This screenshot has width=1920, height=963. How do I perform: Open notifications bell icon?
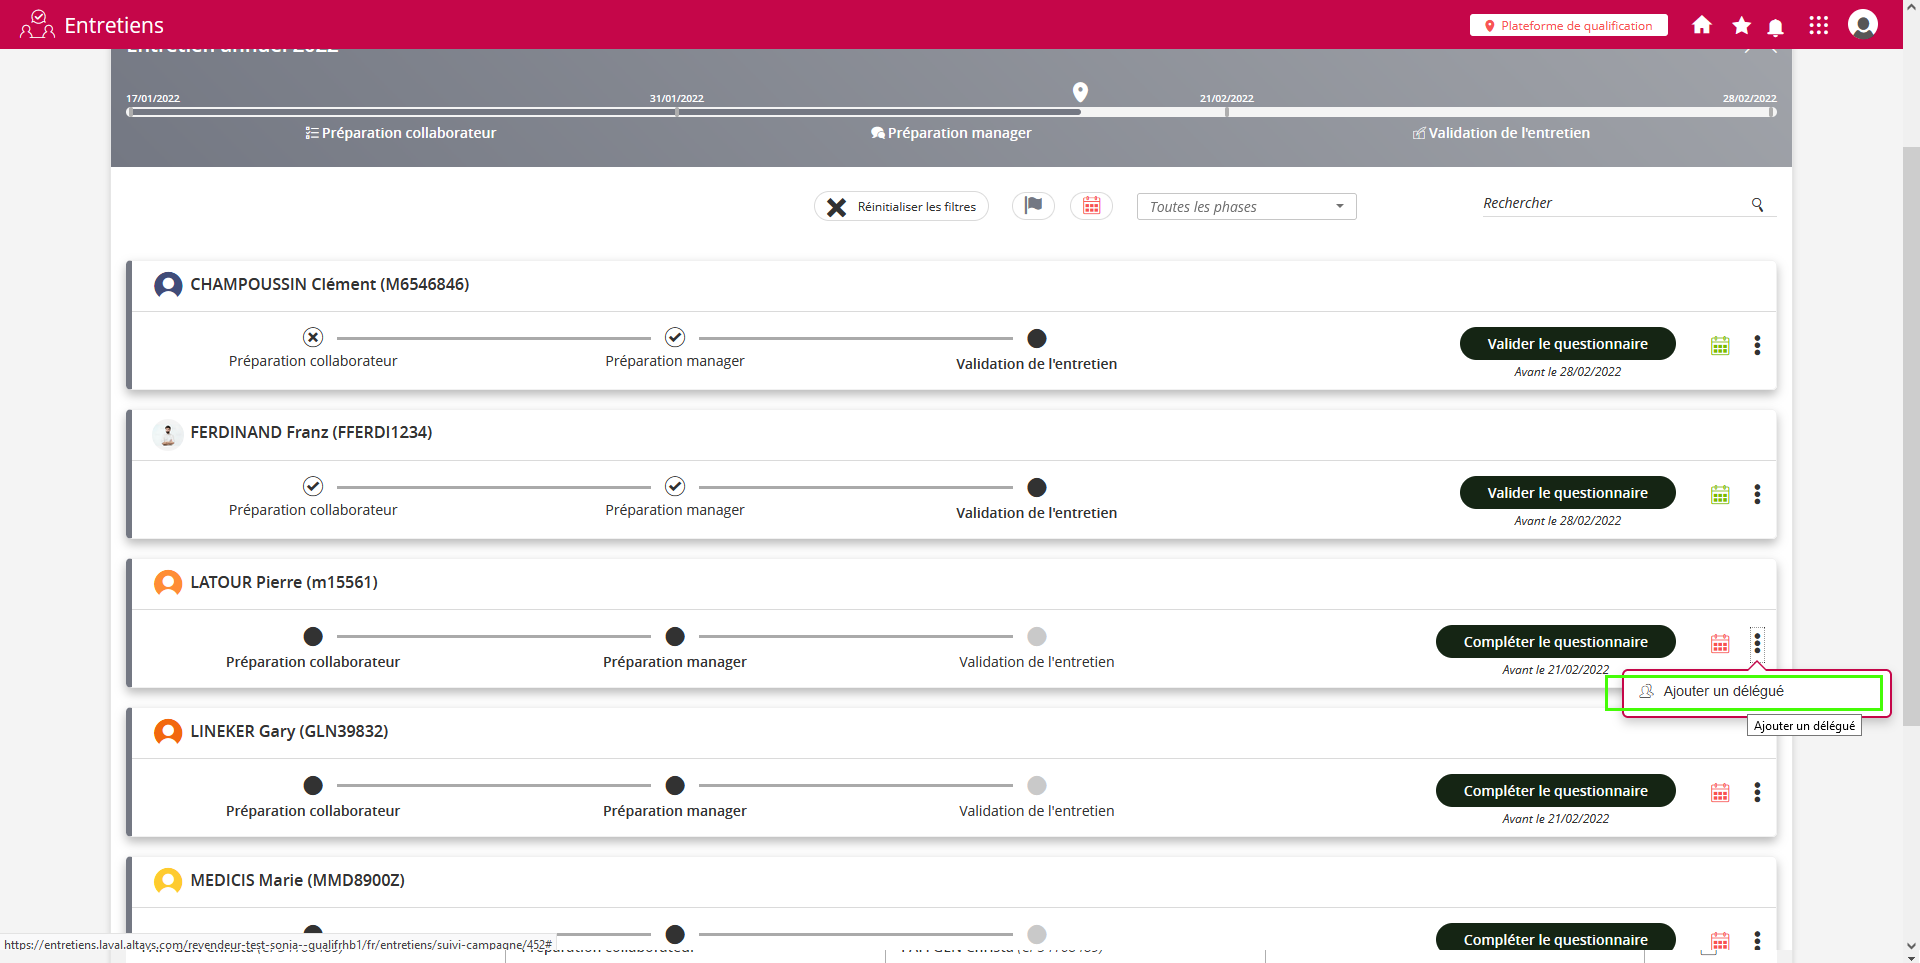click(1776, 26)
